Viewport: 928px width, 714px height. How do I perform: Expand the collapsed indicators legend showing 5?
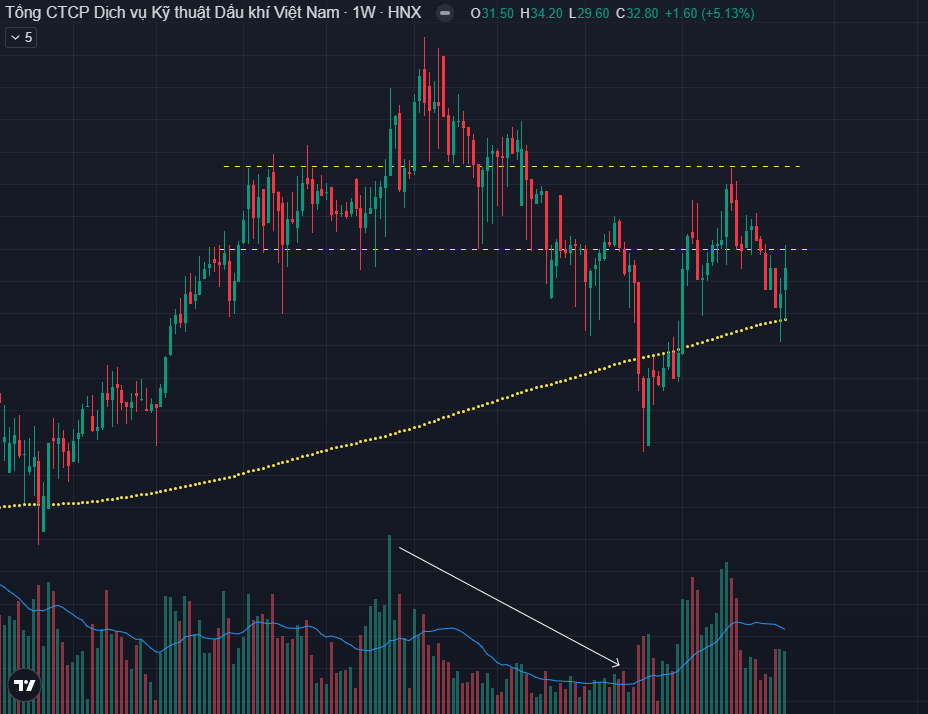[21, 37]
